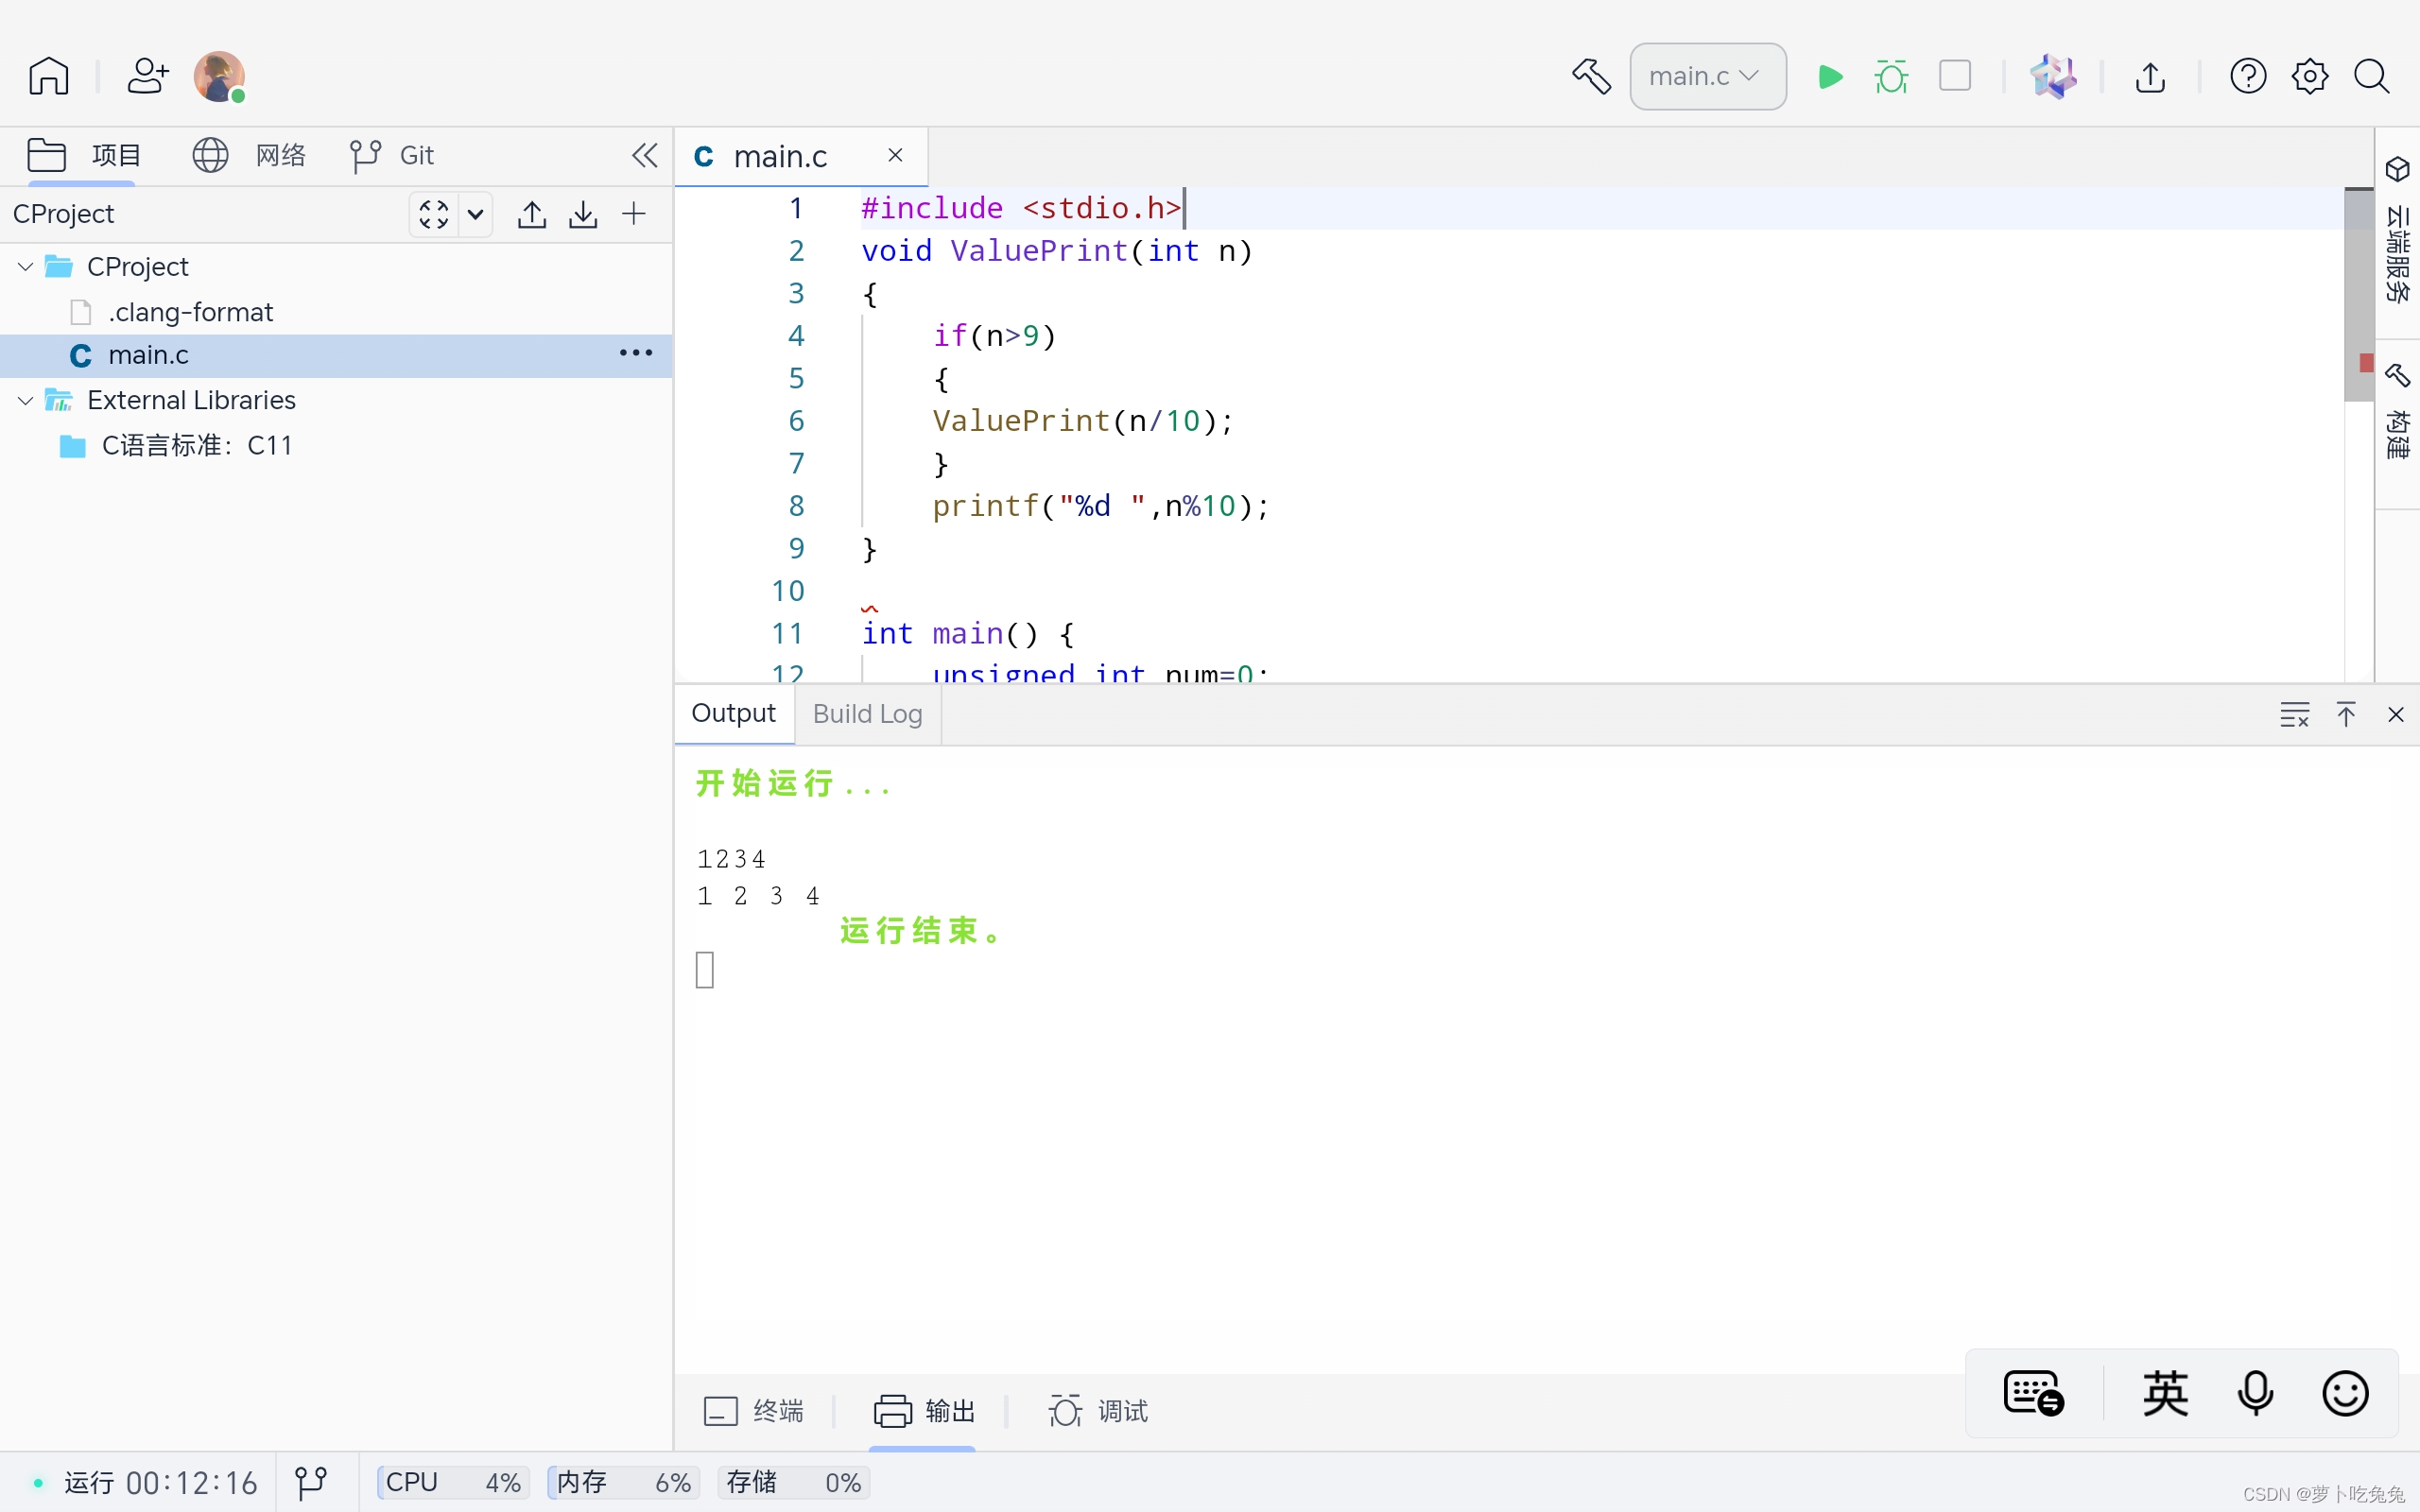The width and height of the screenshot is (2420, 1512).
Task: Click the Stop button to halt execution
Action: tap(1957, 75)
